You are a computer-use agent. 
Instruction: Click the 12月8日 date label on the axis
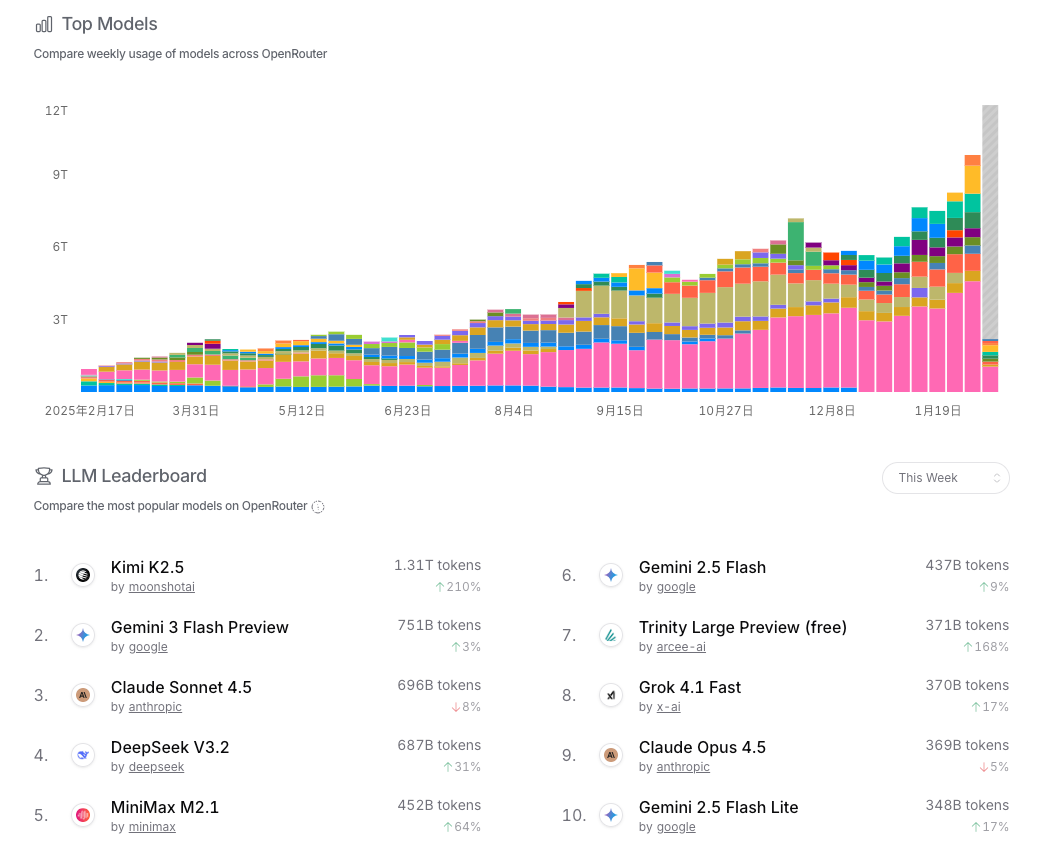pos(832,411)
